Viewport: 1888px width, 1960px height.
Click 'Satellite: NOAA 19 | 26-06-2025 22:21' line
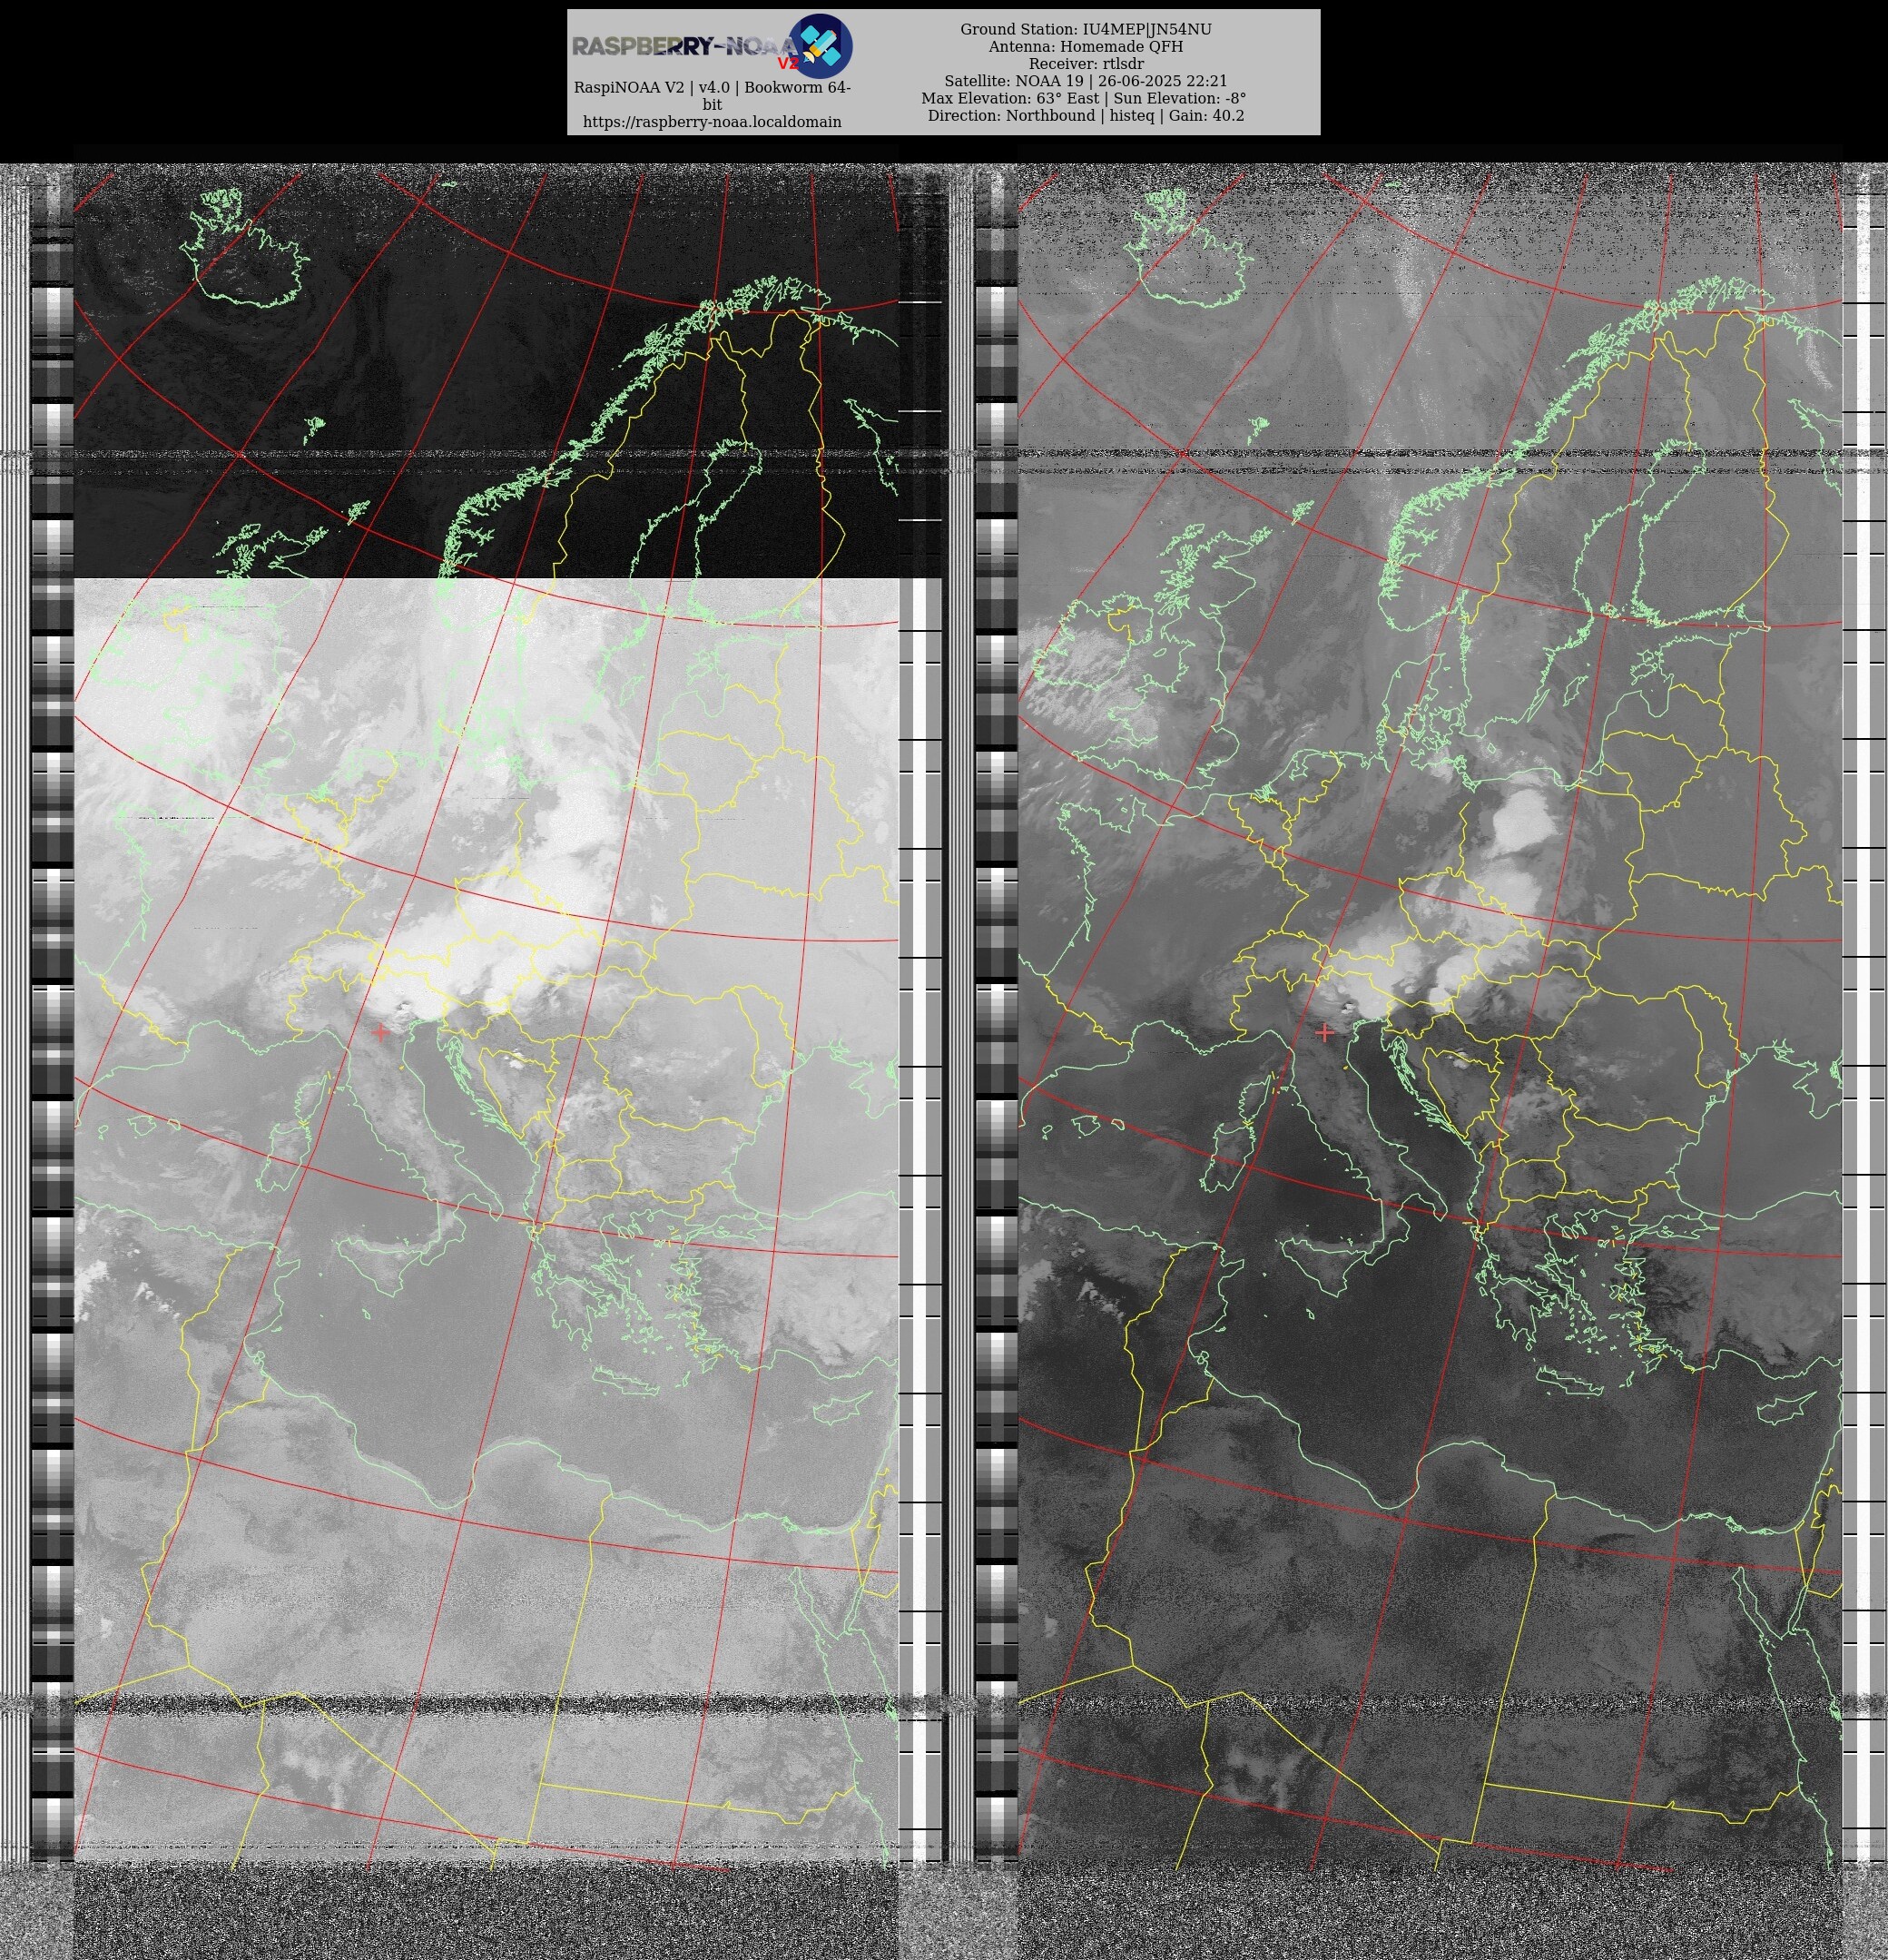tap(1086, 81)
